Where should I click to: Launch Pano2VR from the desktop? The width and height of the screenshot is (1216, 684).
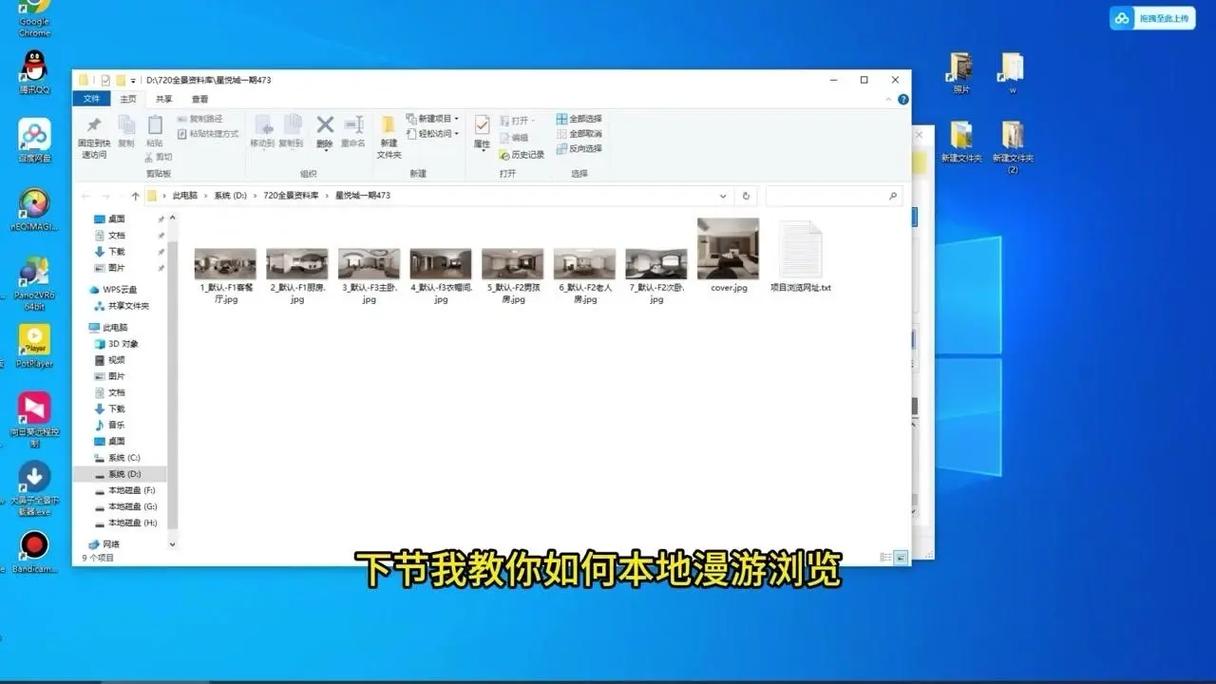tap(33, 272)
